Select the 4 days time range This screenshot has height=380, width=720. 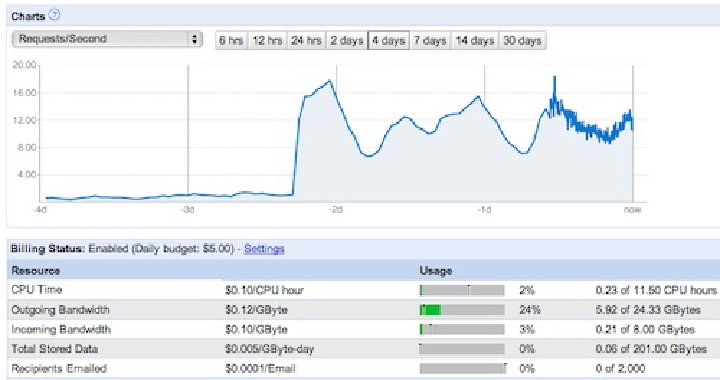point(388,40)
